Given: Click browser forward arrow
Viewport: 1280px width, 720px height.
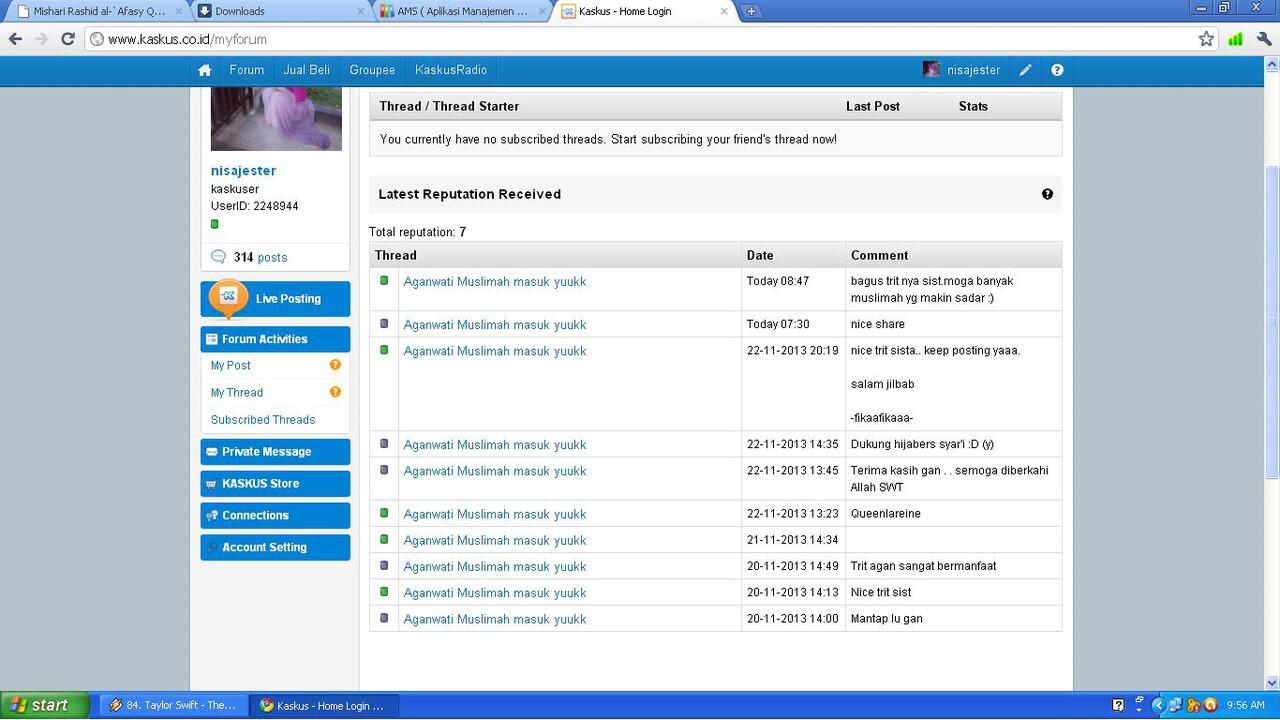Looking at the screenshot, I should click(41, 39).
